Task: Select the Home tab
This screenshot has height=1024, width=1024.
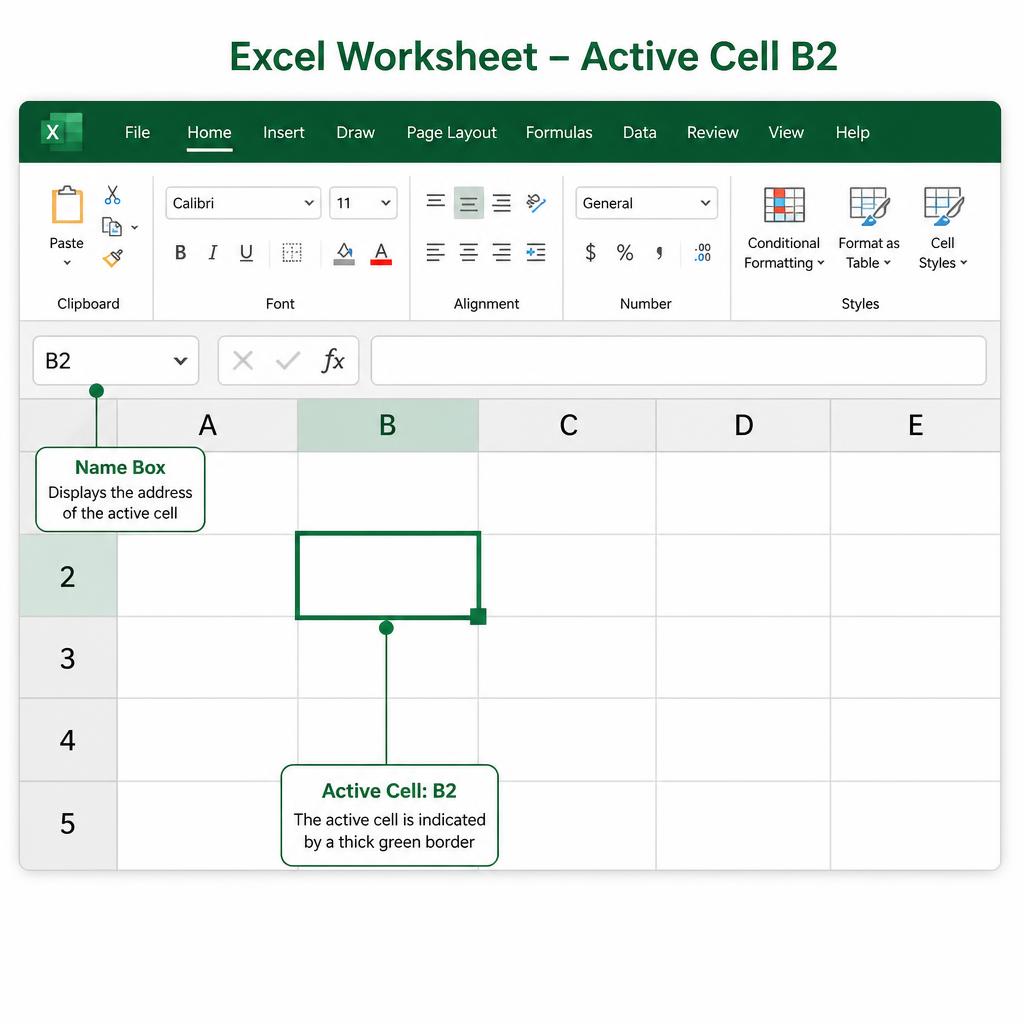Action: [x=209, y=133]
